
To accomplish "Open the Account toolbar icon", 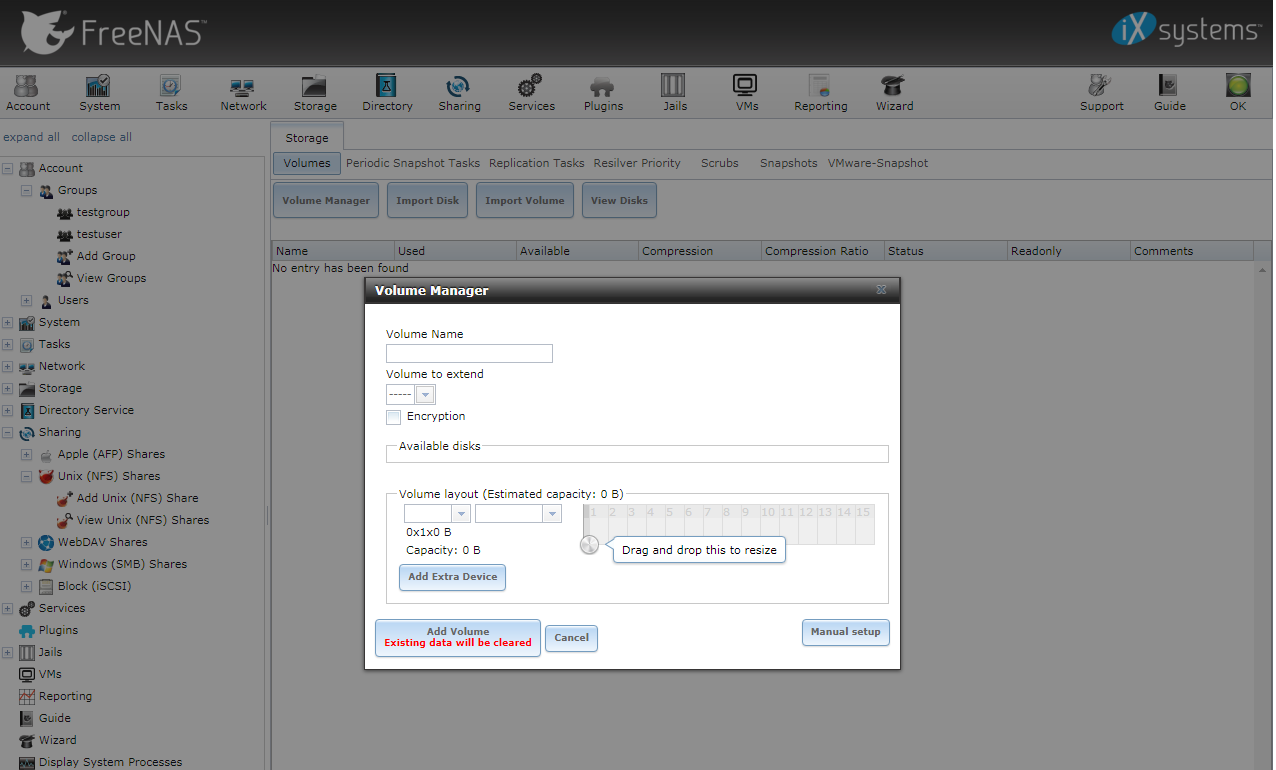I will (x=28, y=93).
